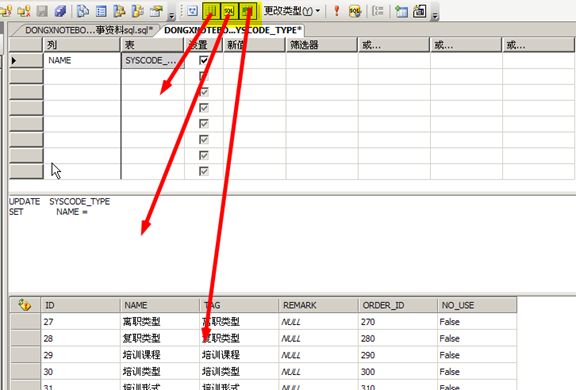The image size is (576, 390).
Task: Click TAG cell 培训类型
Action: click(x=239, y=372)
